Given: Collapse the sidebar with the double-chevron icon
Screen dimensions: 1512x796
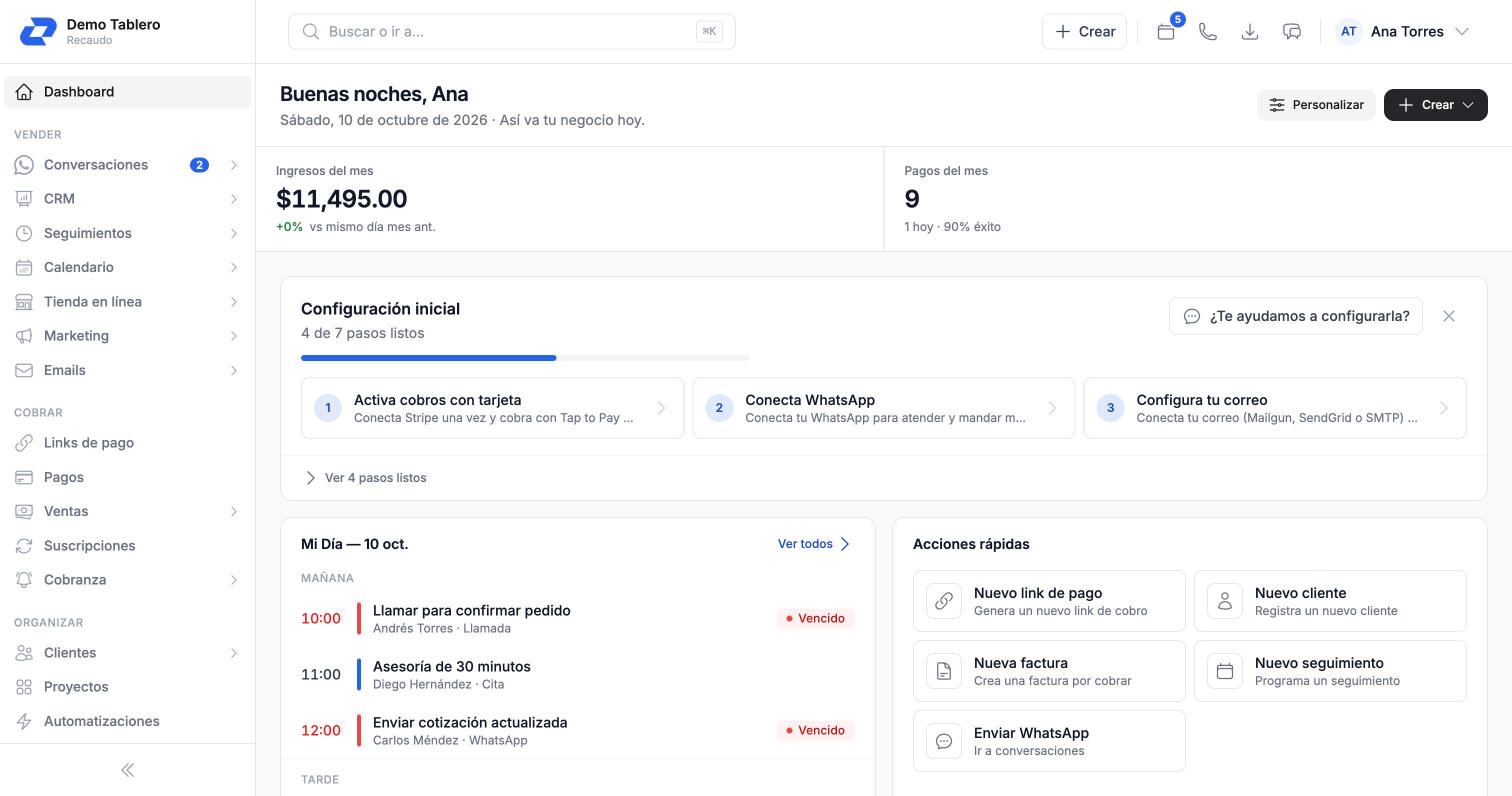Looking at the screenshot, I should pyautogui.click(x=127, y=770).
